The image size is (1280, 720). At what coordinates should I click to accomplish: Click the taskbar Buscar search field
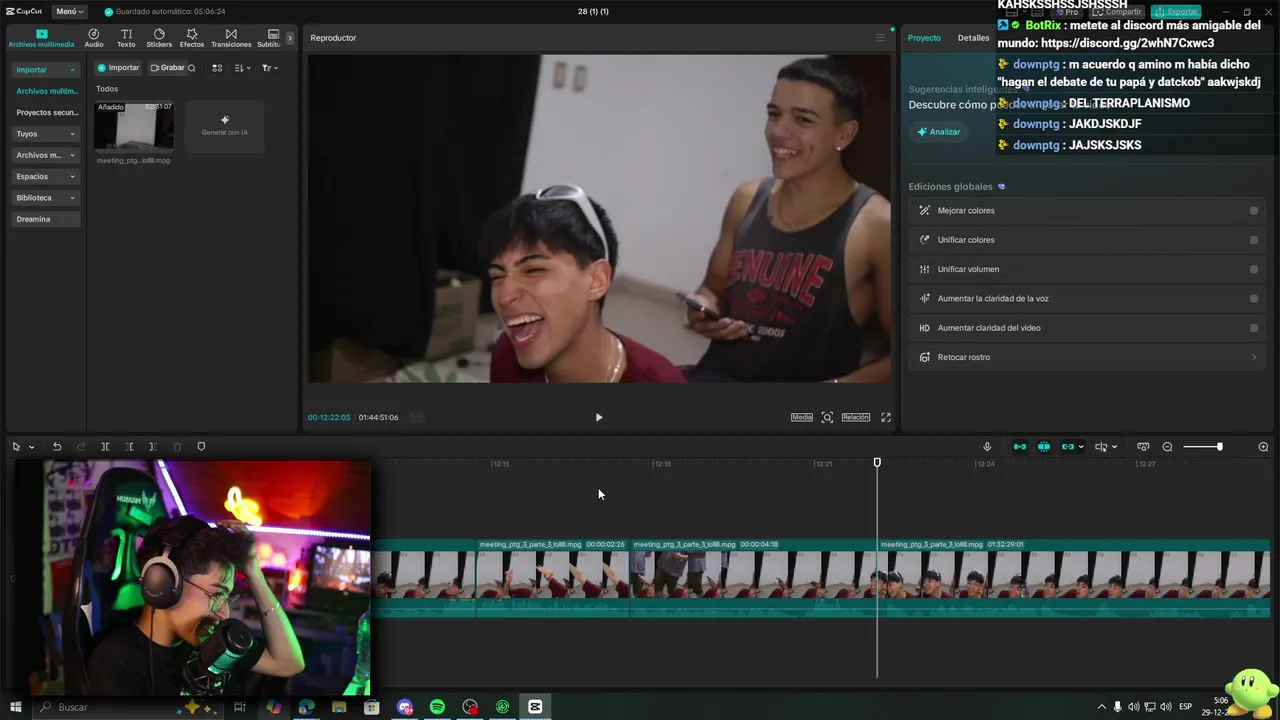tap(129, 707)
